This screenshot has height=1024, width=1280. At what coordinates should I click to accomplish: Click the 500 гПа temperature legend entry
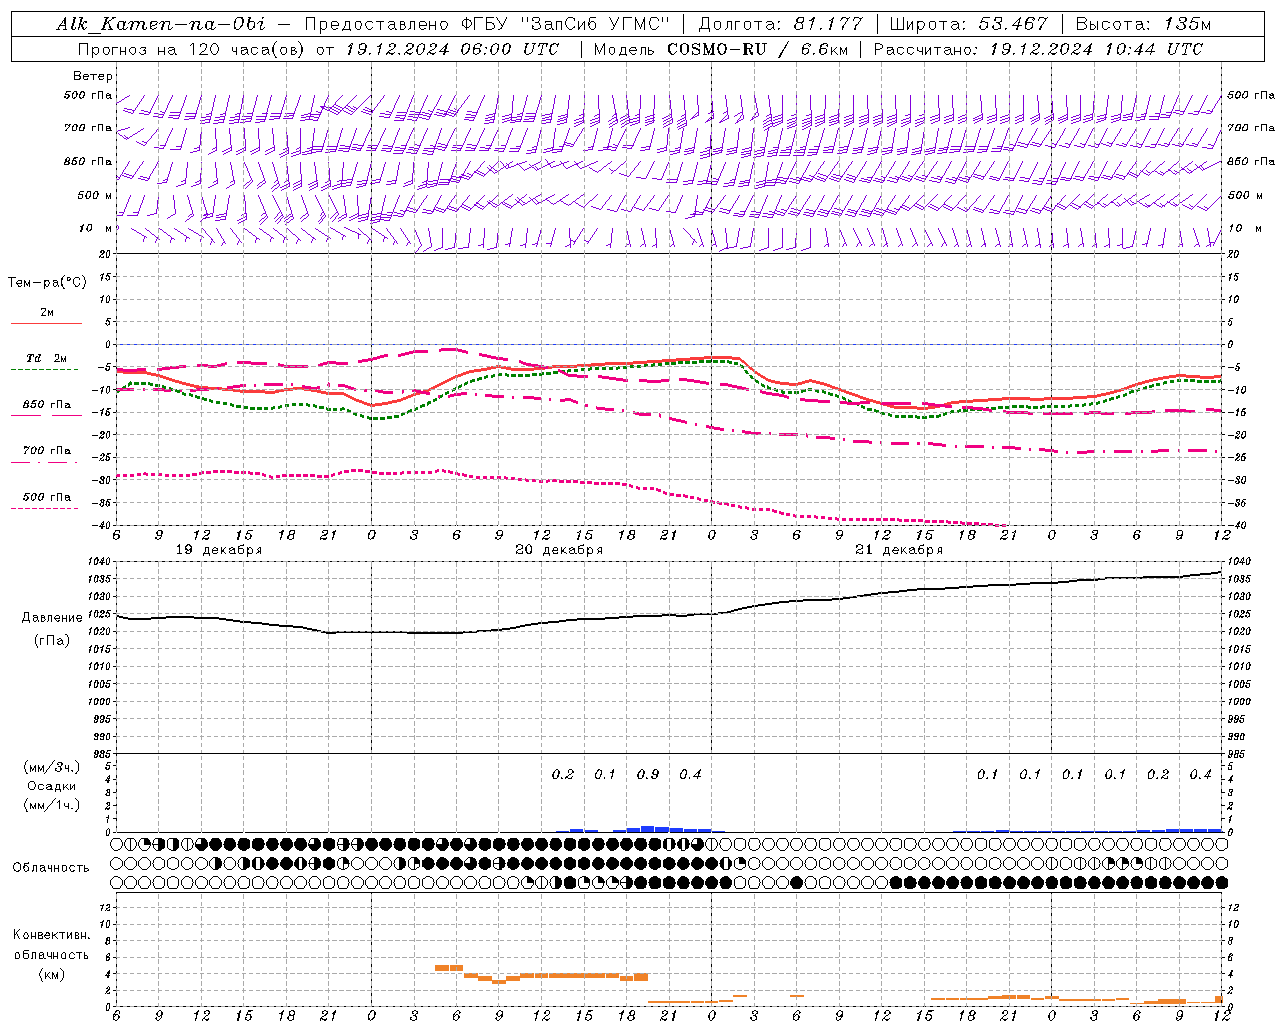pyautogui.click(x=46, y=497)
